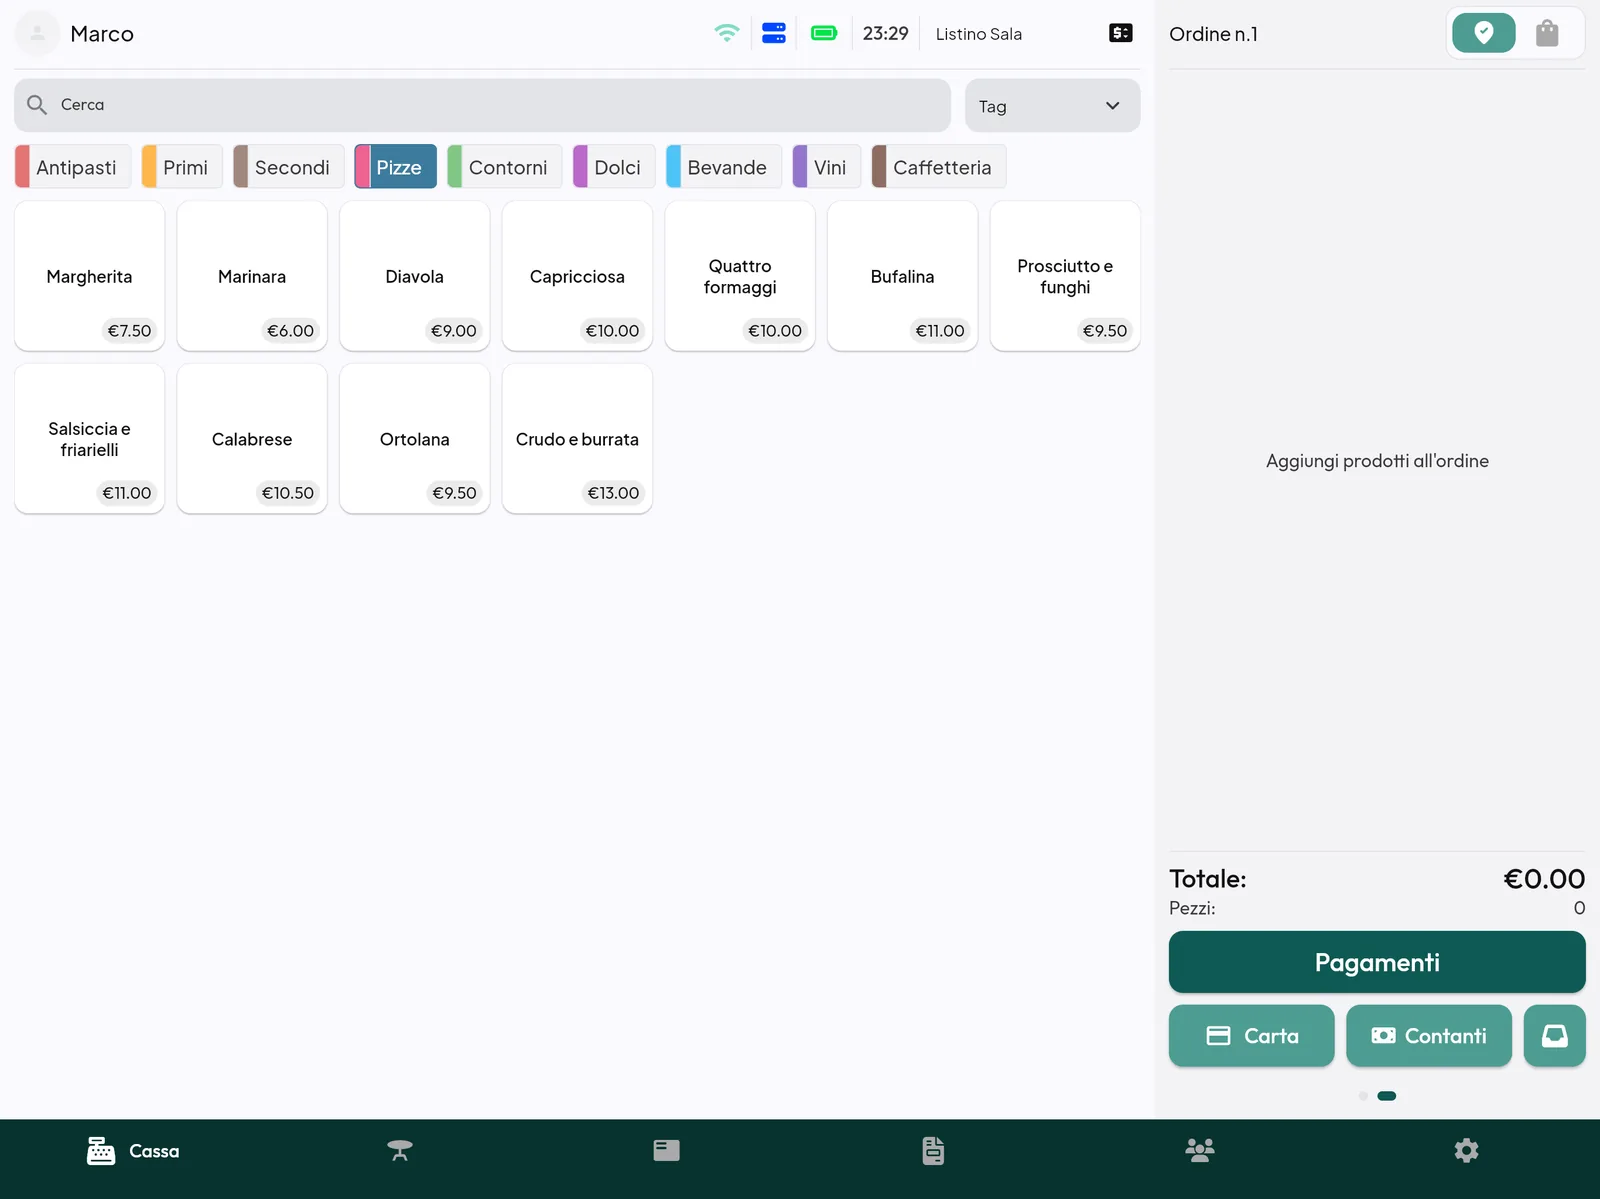Select the Pizze category
Image resolution: width=1600 pixels, height=1199 pixels.
(396, 167)
